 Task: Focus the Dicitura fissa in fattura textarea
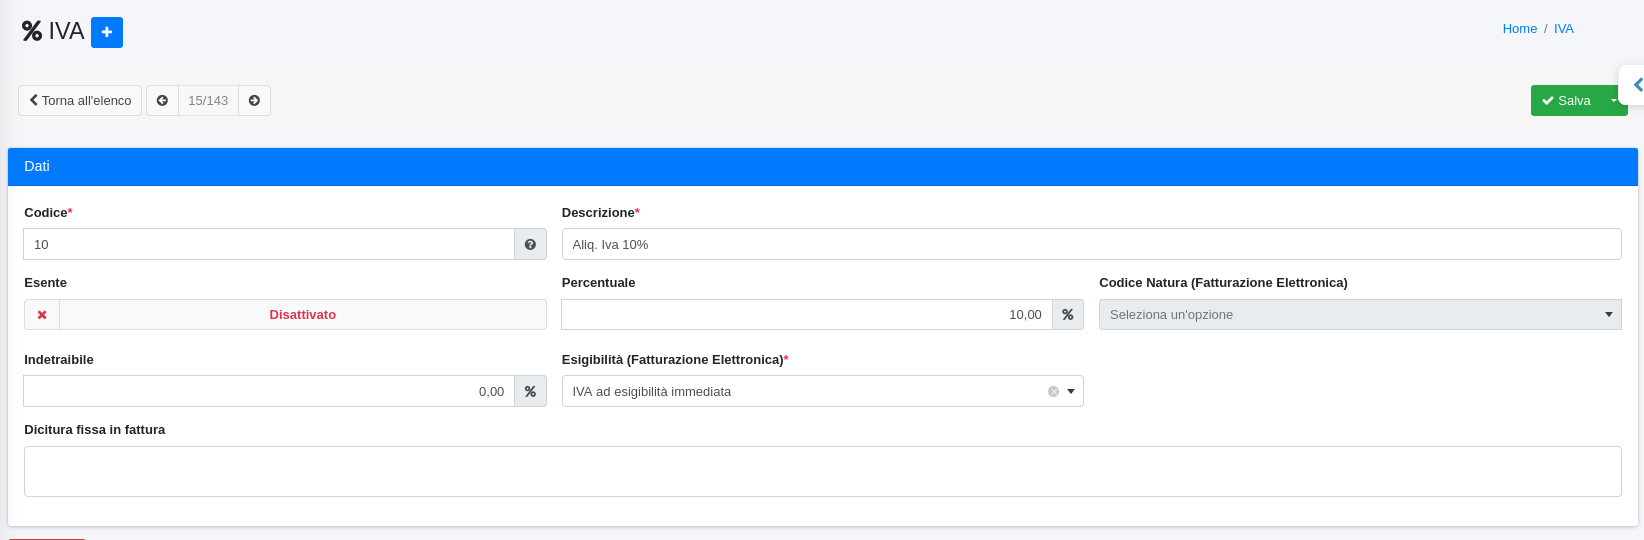click(x=822, y=472)
